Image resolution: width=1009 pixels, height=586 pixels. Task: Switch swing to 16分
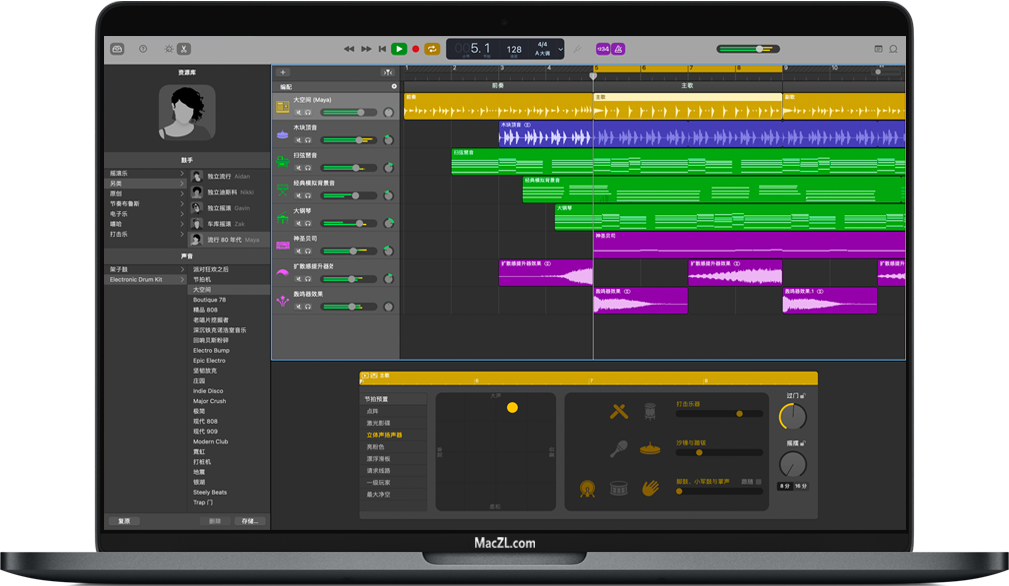[800, 485]
